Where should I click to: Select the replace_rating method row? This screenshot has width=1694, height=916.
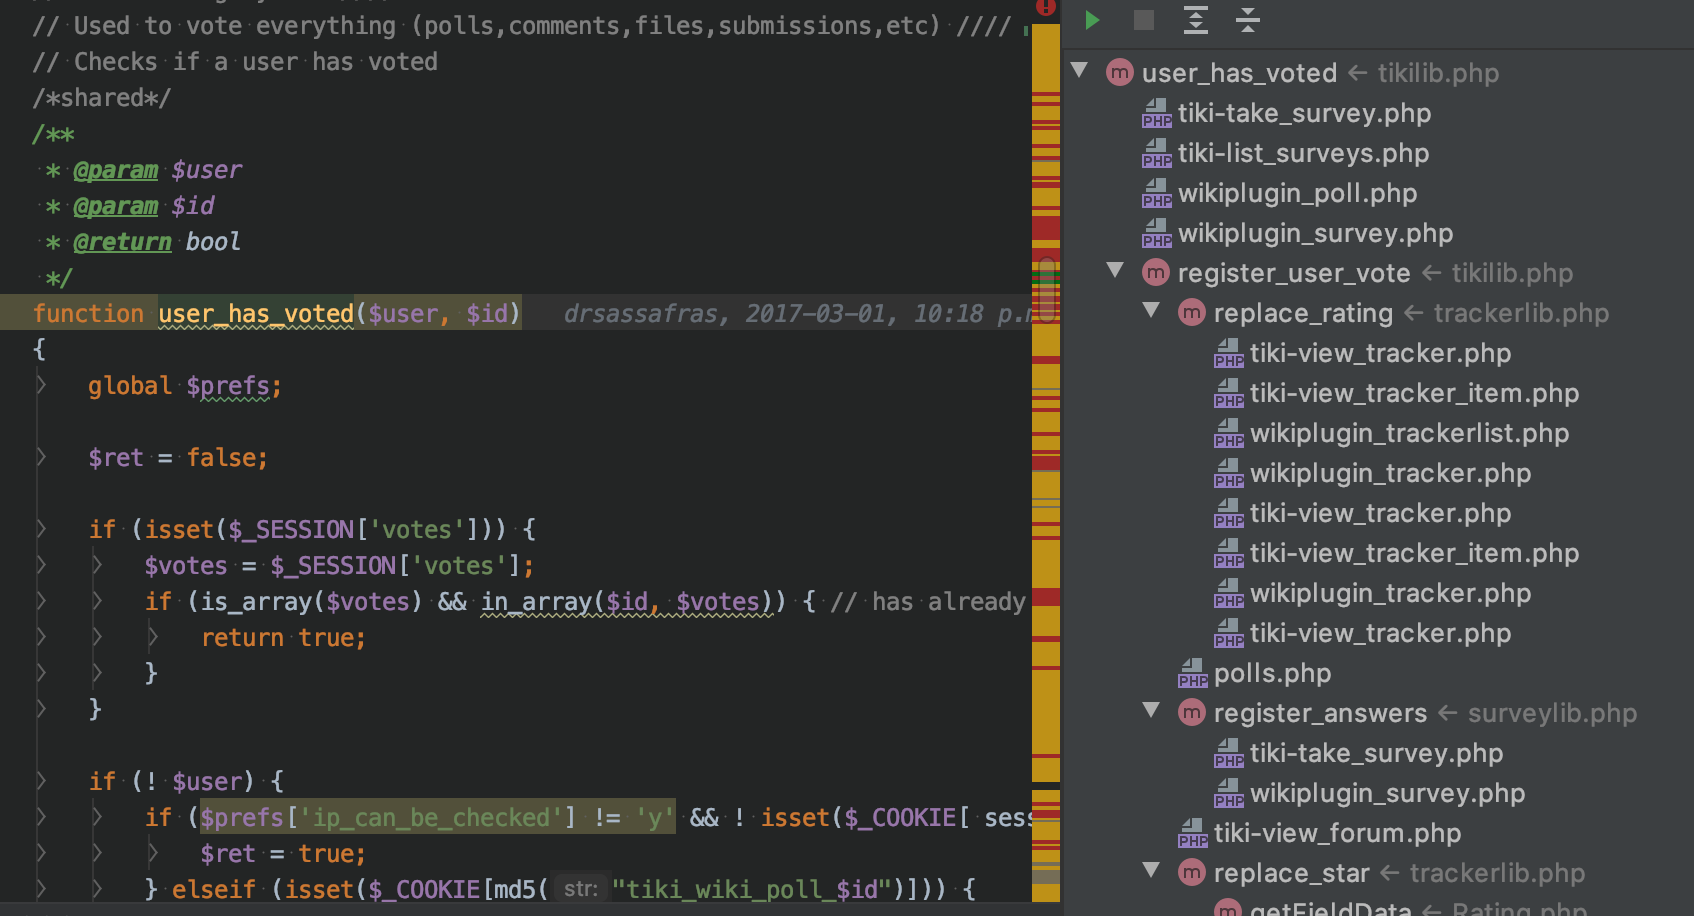(x=1303, y=313)
